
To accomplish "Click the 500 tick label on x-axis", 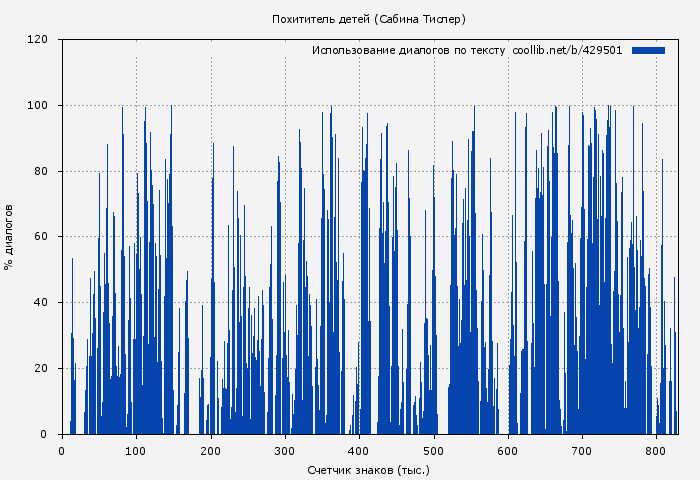I will click(434, 450).
